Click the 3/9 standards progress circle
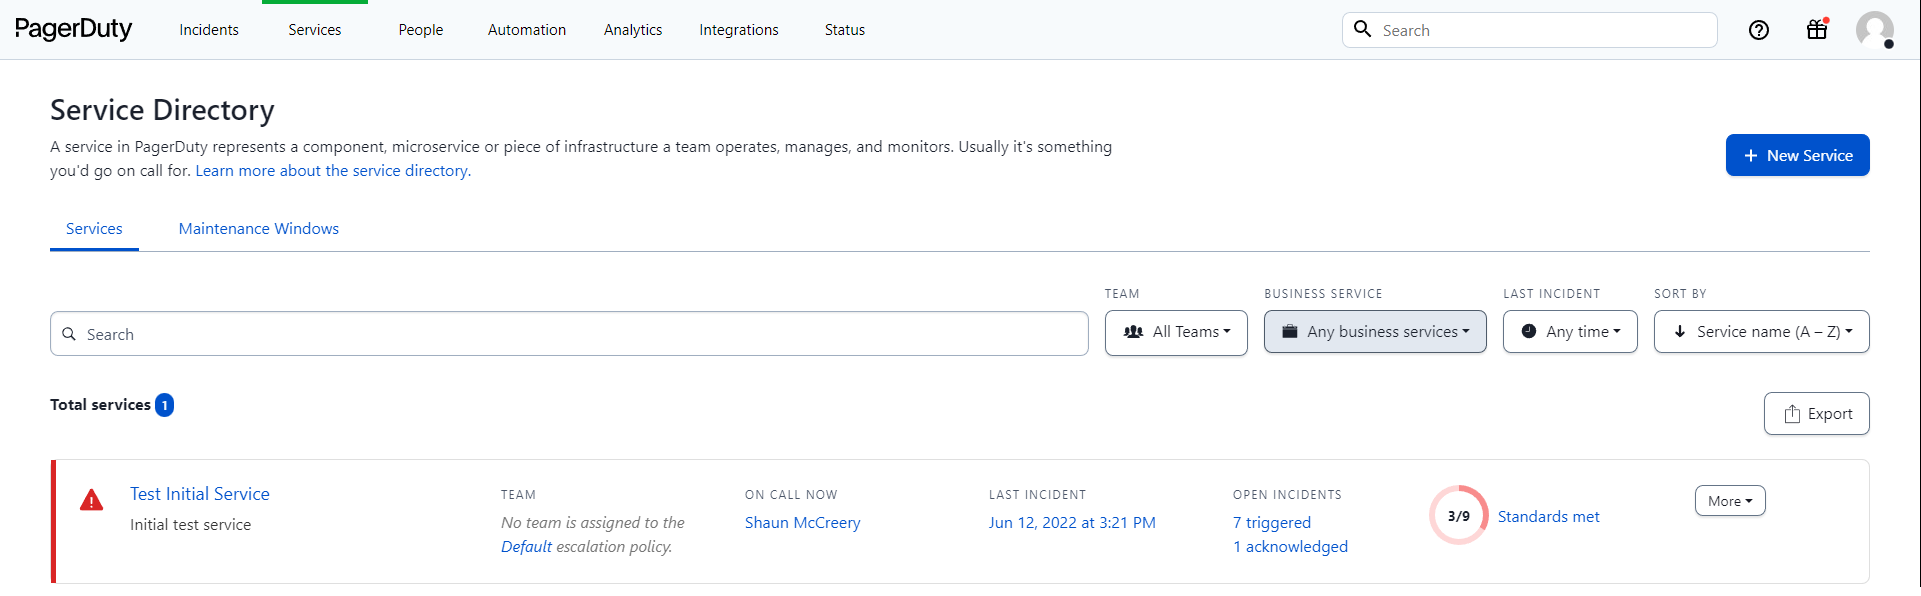The image size is (1921, 596). pyautogui.click(x=1459, y=515)
